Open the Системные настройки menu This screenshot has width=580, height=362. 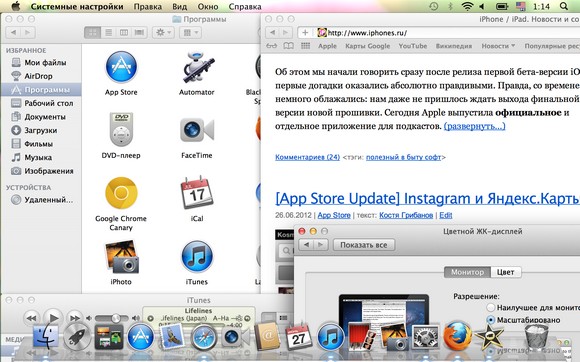pyautogui.click(x=77, y=7)
